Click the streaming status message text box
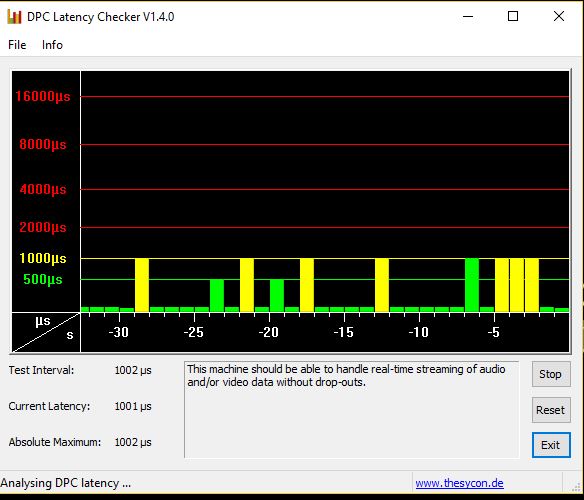The image size is (584, 500). click(x=352, y=409)
